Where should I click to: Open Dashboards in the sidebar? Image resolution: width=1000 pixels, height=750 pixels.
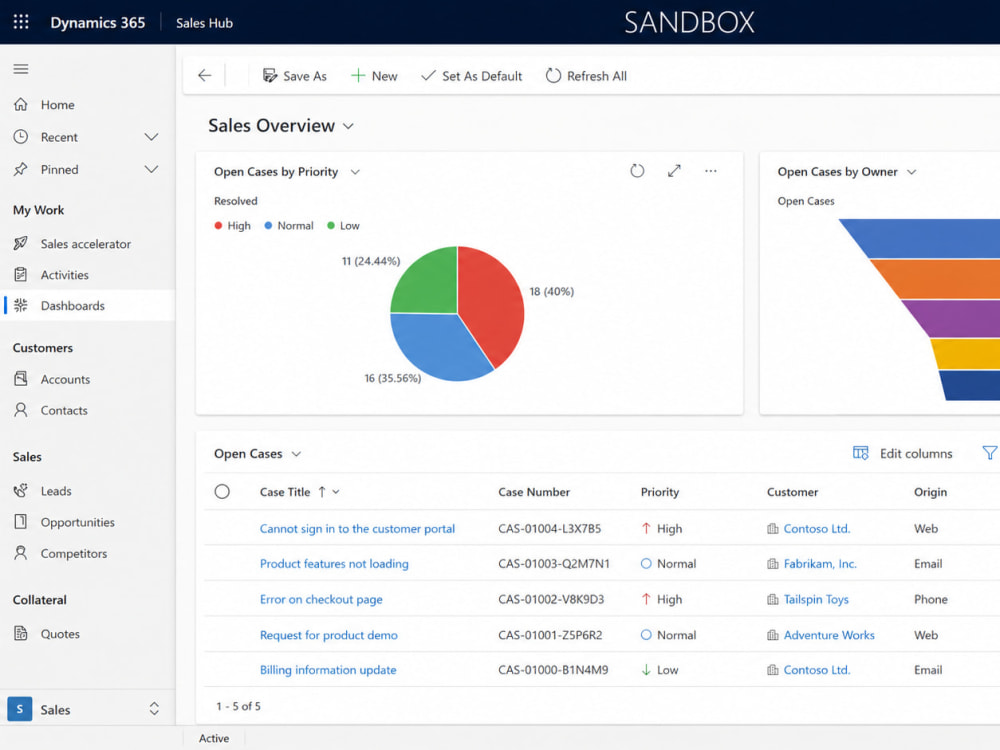[x=87, y=305]
